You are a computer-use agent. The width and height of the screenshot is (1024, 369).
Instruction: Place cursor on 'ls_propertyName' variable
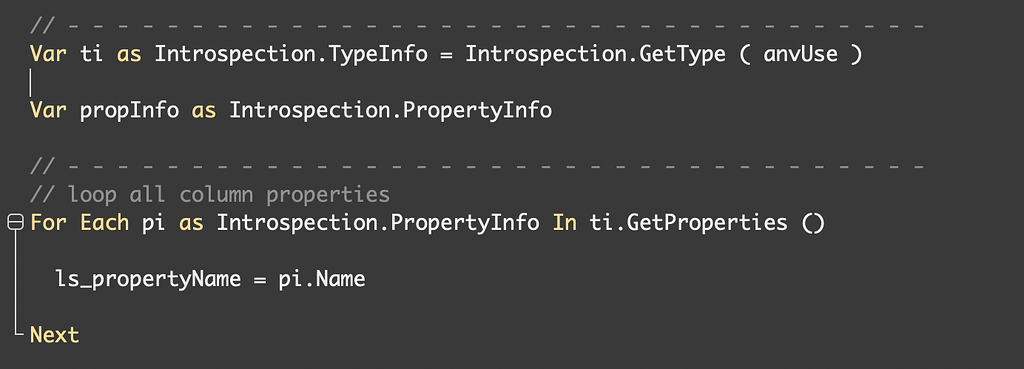(148, 280)
